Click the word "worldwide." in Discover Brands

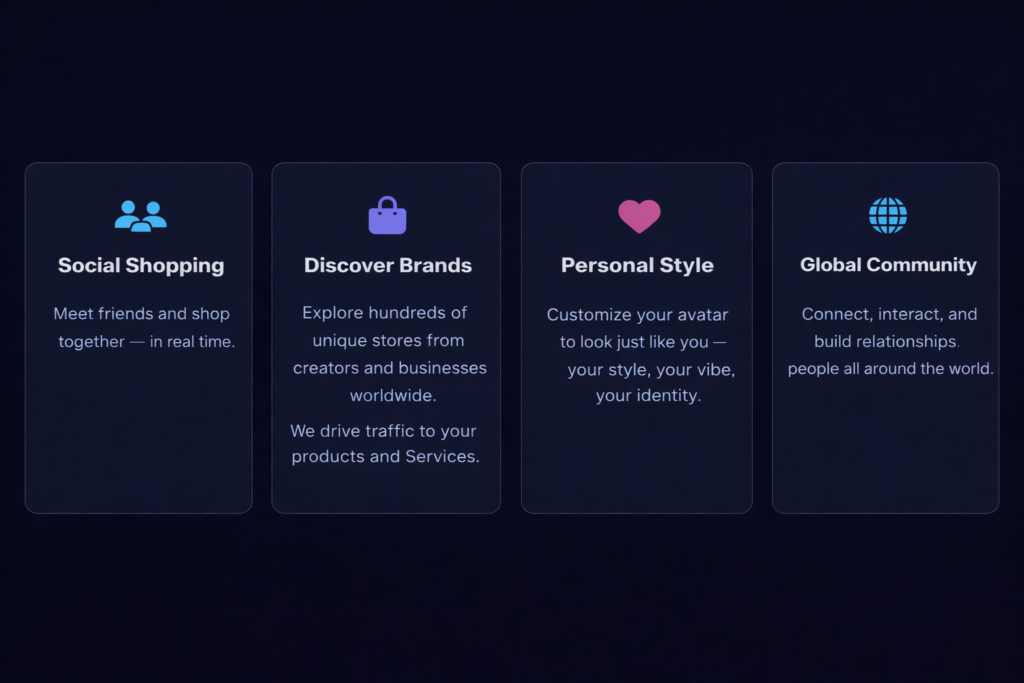click(393, 396)
